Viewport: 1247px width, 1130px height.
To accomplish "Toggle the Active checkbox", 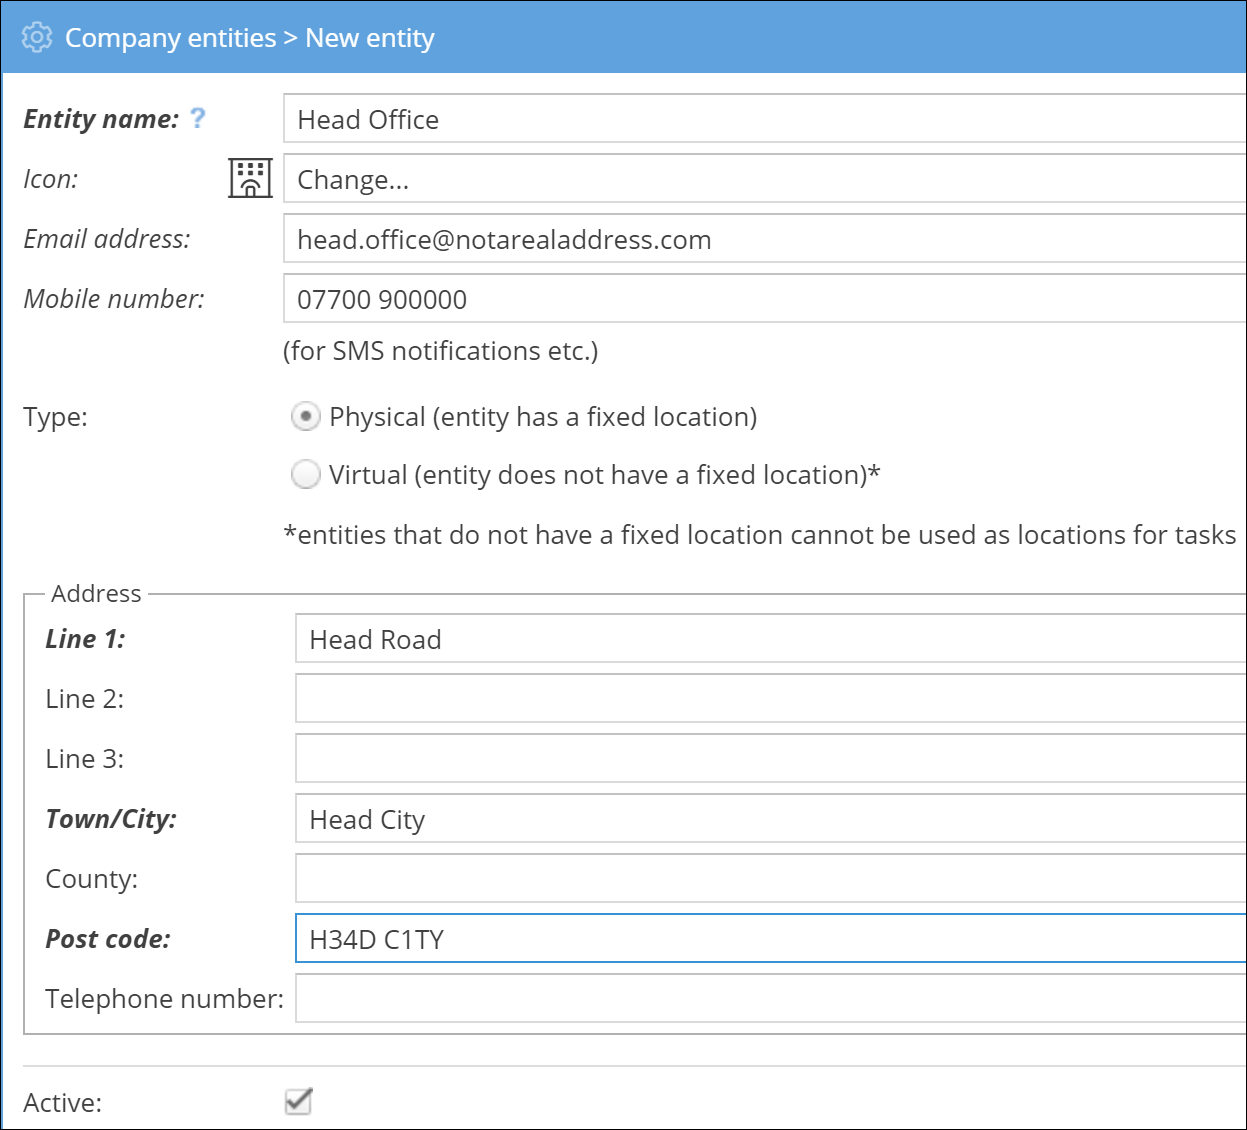I will [298, 1101].
